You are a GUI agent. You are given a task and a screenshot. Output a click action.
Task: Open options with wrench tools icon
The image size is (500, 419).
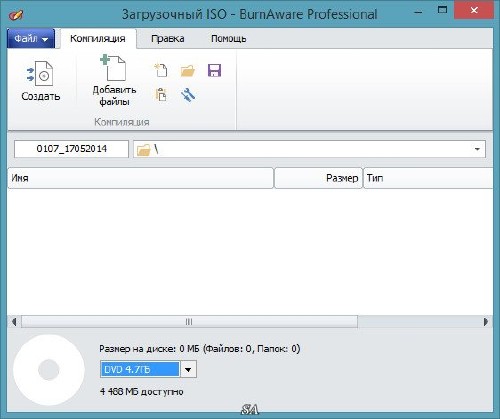click(x=188, y=95)
